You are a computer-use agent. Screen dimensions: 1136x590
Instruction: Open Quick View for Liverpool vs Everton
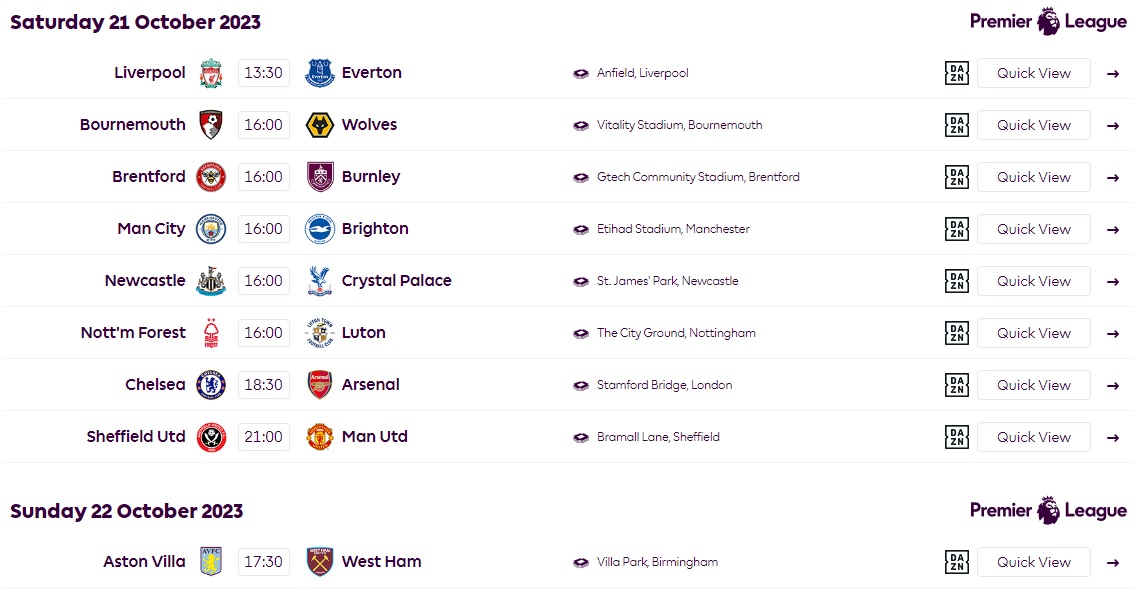(1033, 73)
